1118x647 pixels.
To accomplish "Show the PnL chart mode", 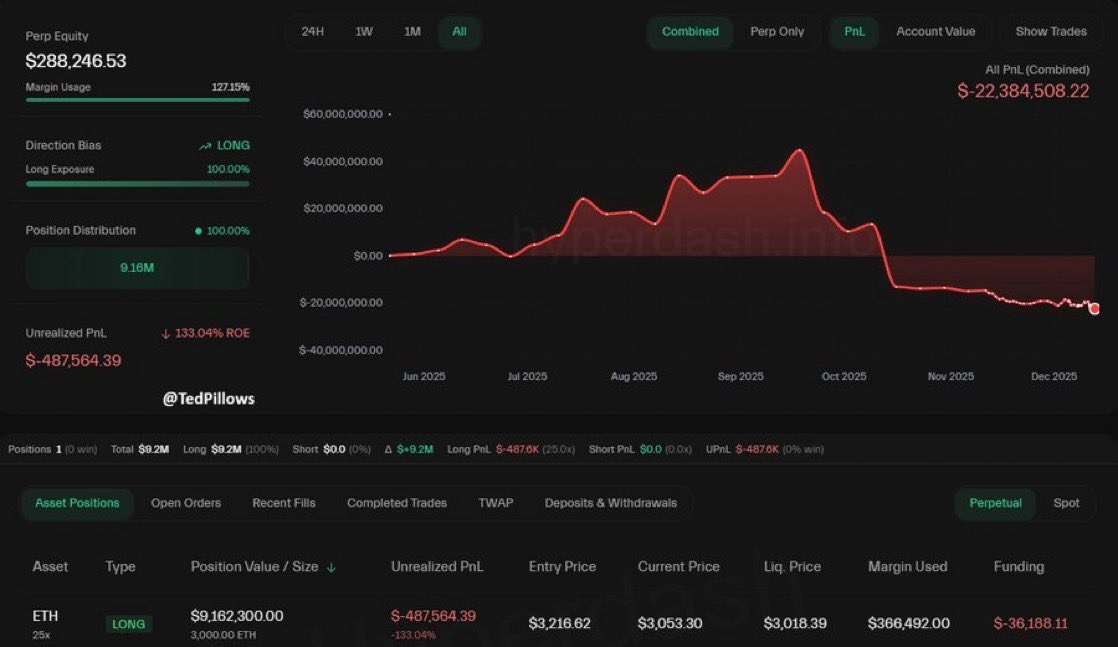I will 854,31.
